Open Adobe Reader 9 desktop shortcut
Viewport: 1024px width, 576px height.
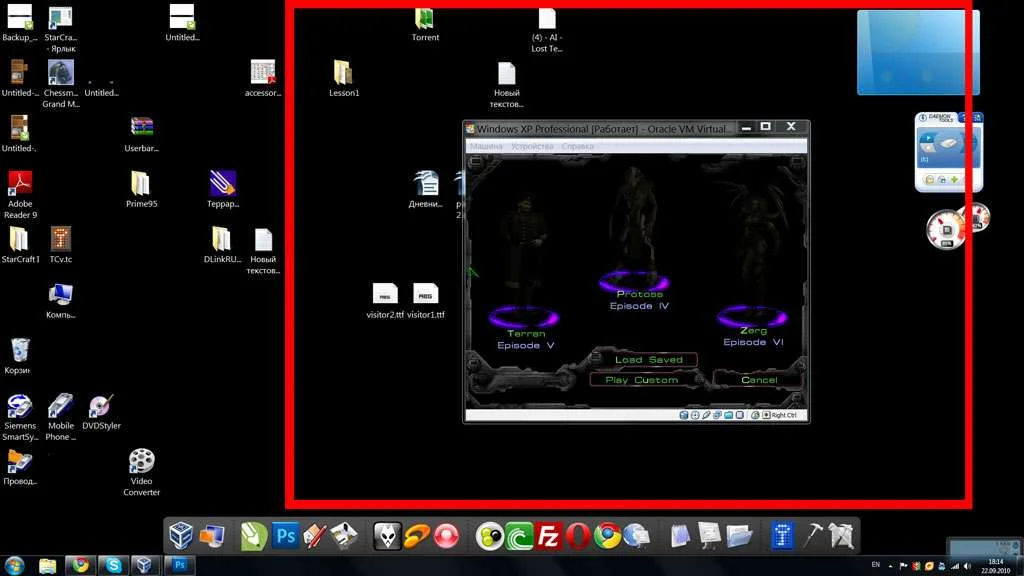pos(20,195)
